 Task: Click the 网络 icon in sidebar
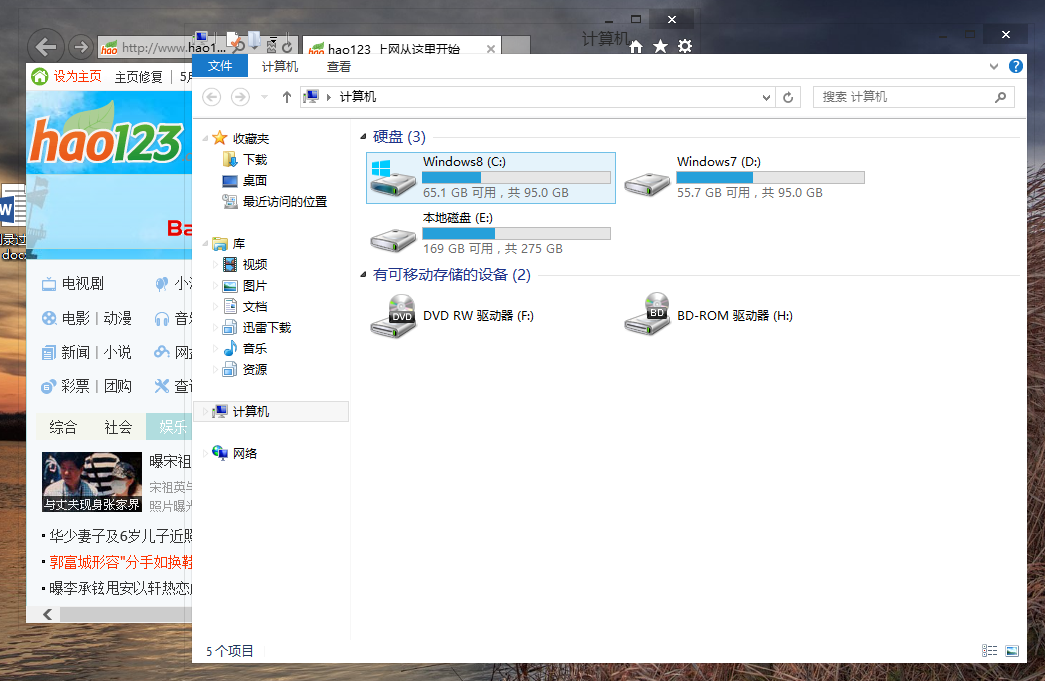pyautogui.click(x=240, y=452)
